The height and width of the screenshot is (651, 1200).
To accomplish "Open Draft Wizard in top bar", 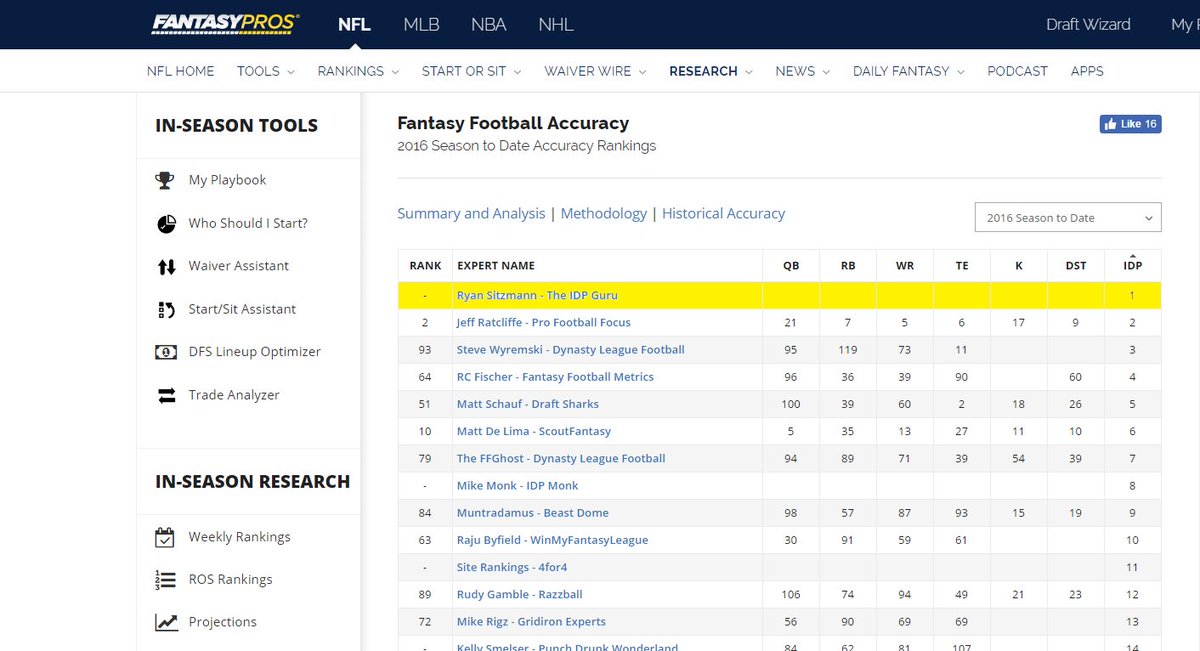I will click(x=1088, y=24).
